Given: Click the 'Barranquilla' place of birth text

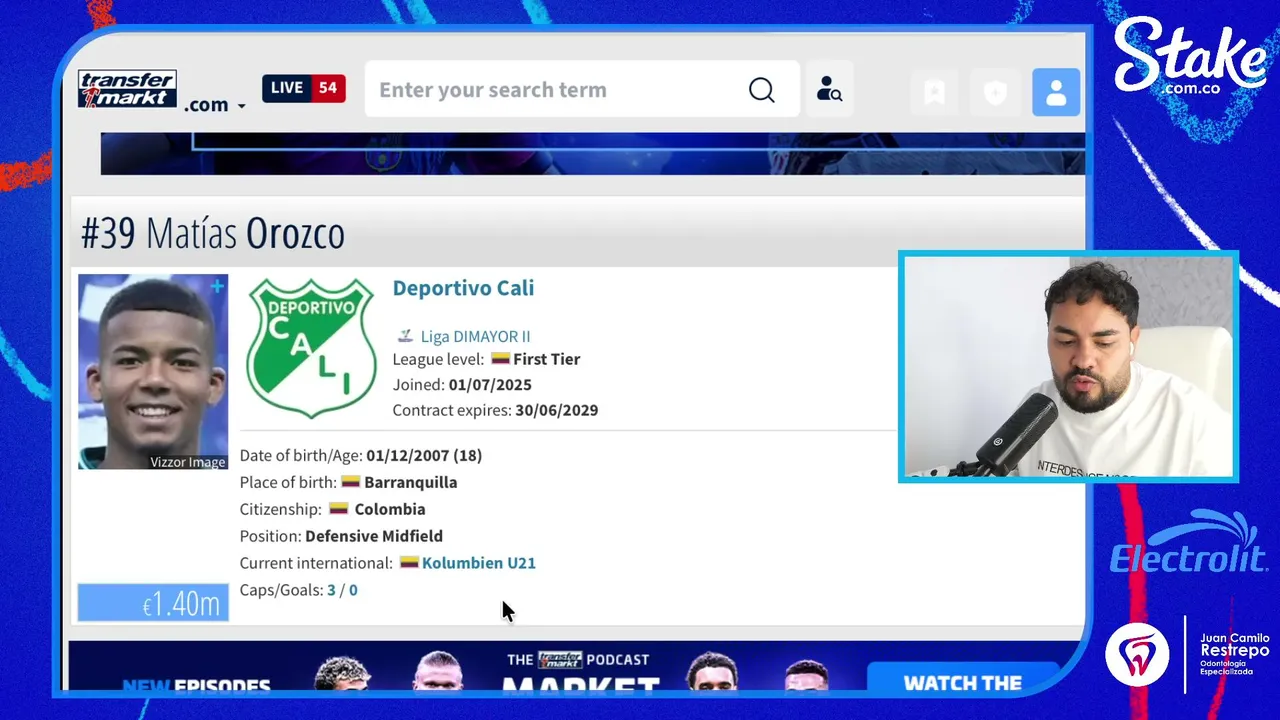Looking at the screenshot, I should (411, 482).
